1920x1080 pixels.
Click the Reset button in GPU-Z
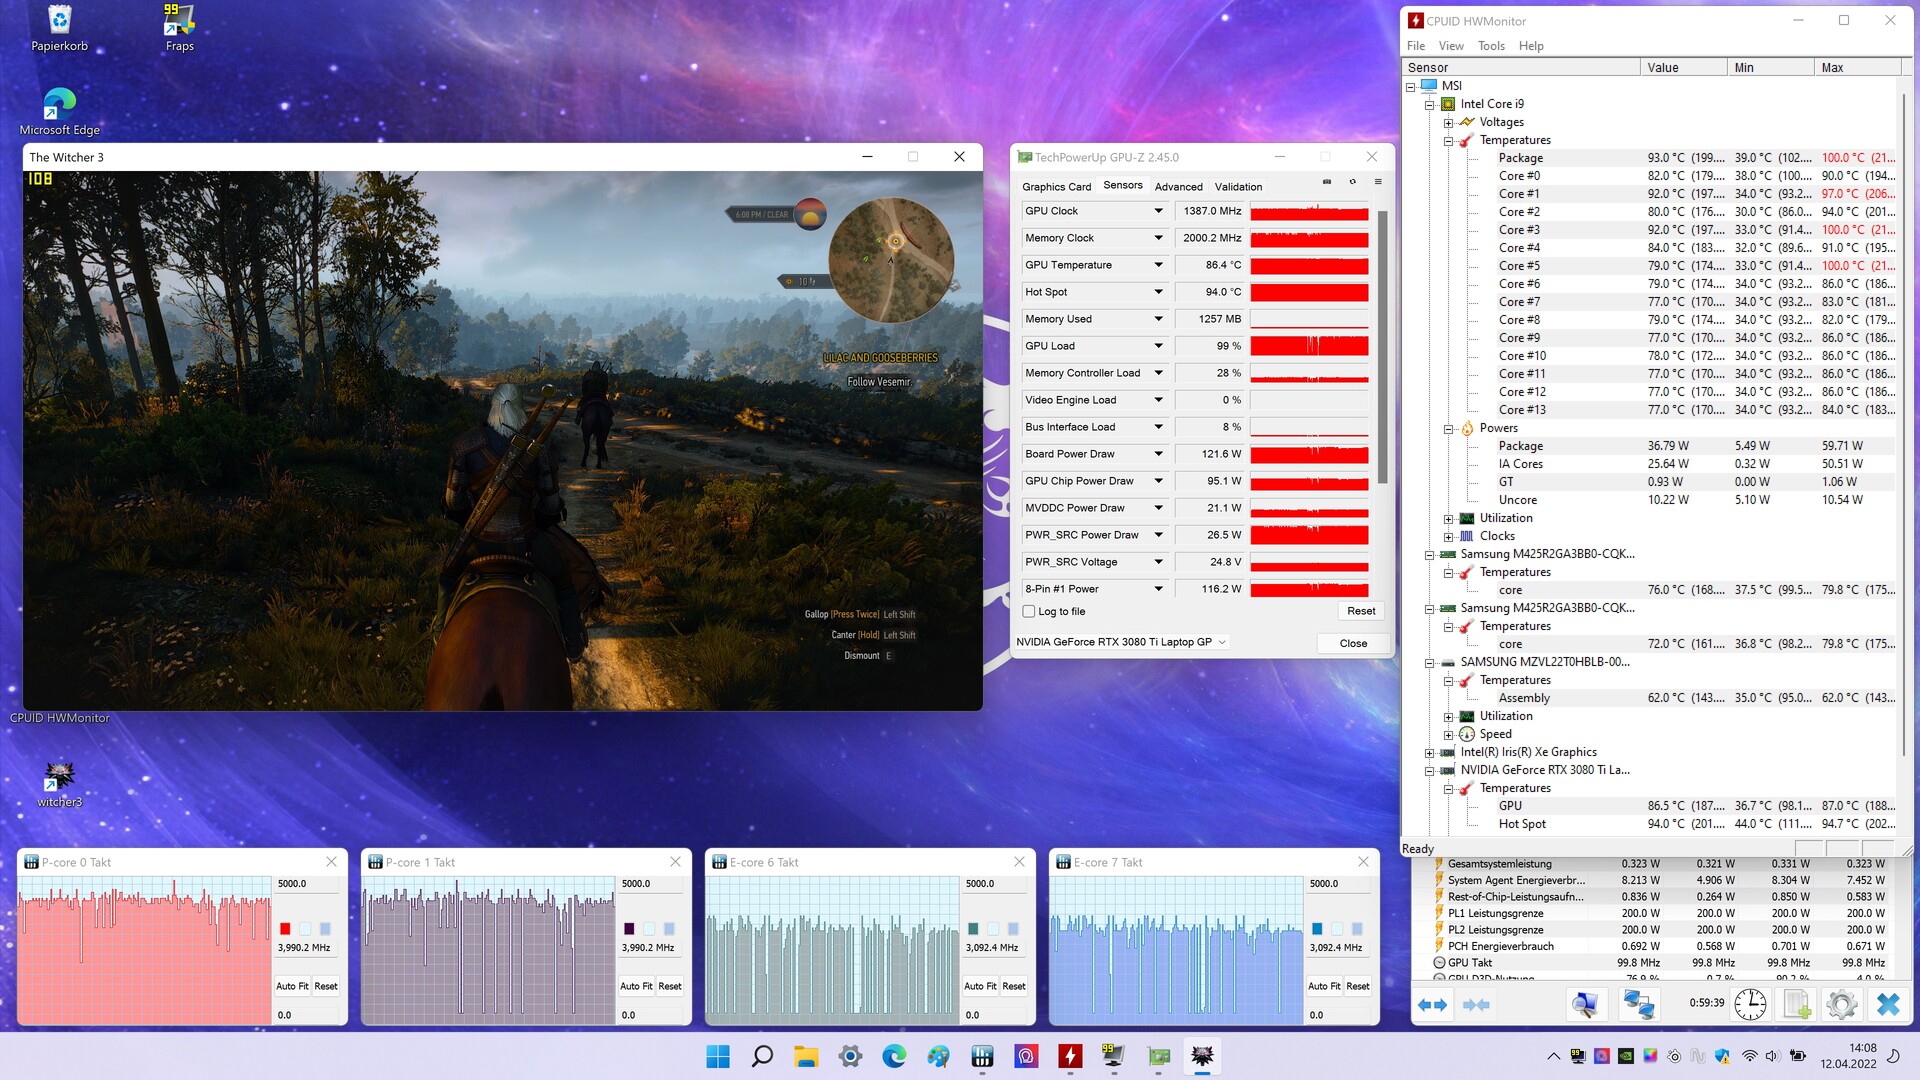(x=1361, y=611)
